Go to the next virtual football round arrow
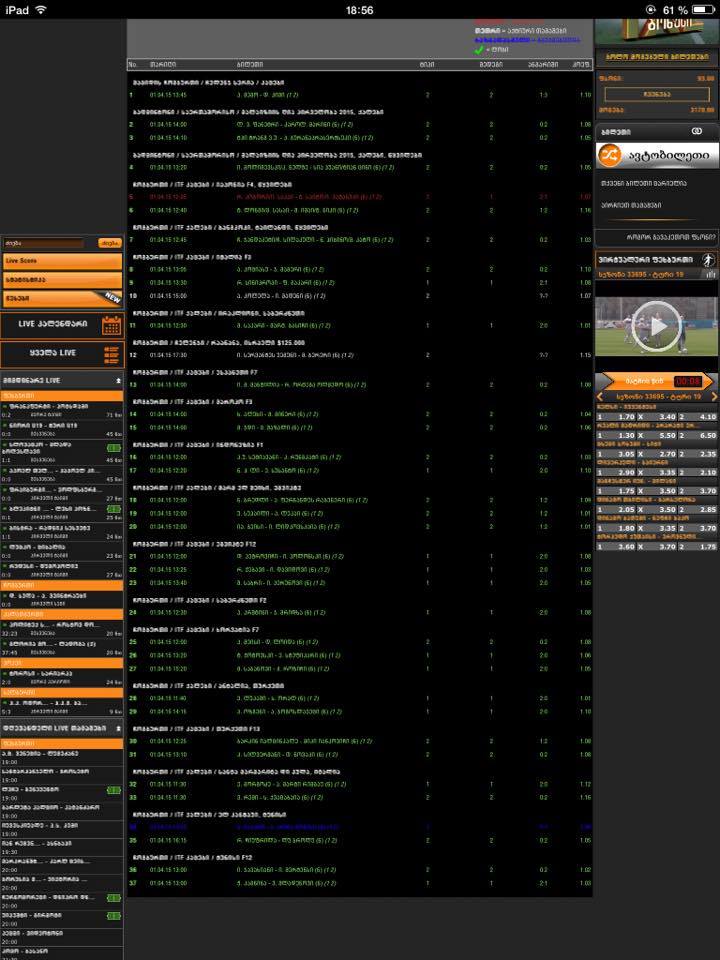Viewport: 720px width, 960px height. [x=714, y=397]
